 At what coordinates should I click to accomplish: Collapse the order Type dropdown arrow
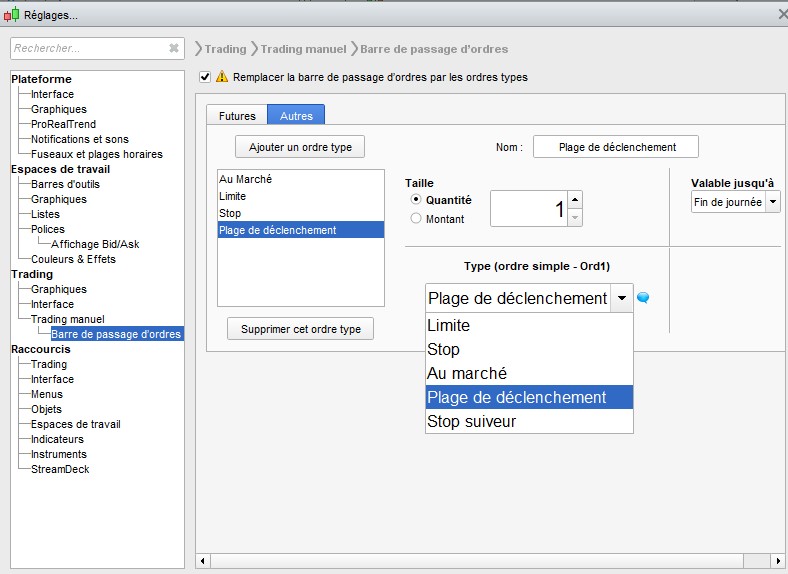point(622,298)
